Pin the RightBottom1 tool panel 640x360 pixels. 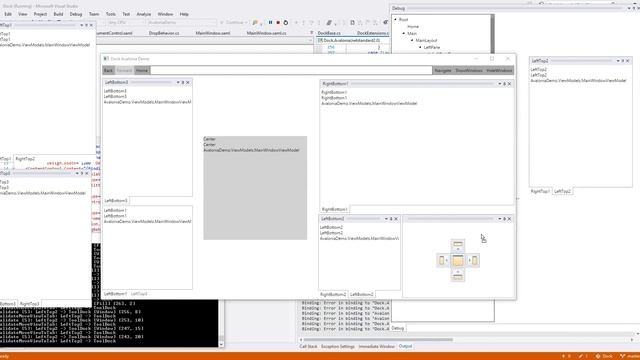(x=504, y=84)
